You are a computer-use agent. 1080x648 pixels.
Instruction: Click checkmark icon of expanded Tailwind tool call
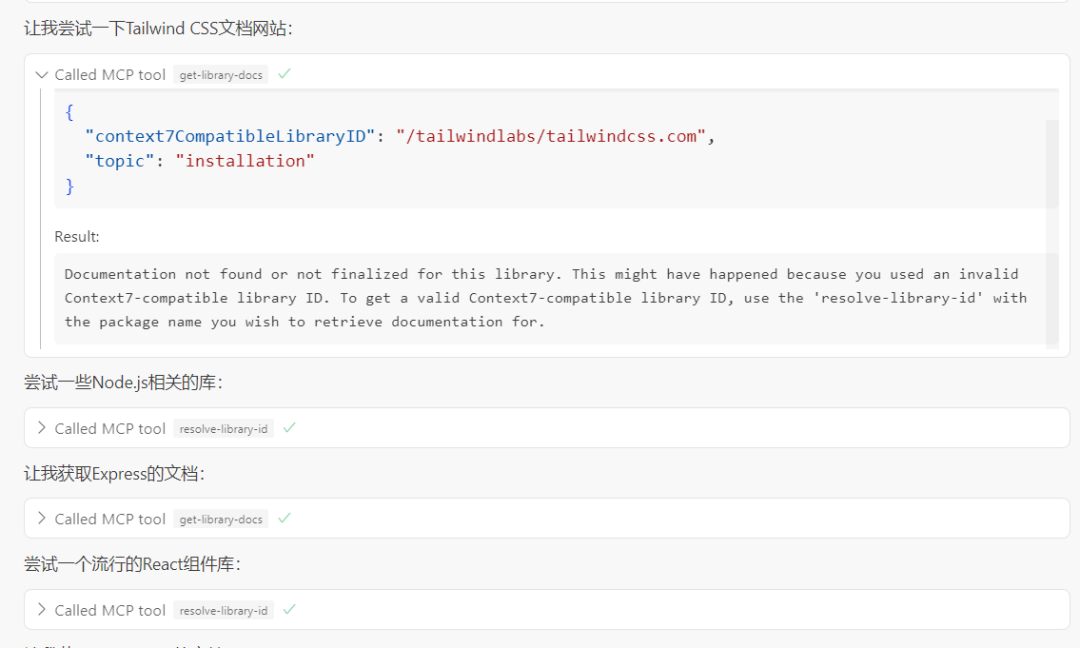pyautogui.click(x=284, y=74)
